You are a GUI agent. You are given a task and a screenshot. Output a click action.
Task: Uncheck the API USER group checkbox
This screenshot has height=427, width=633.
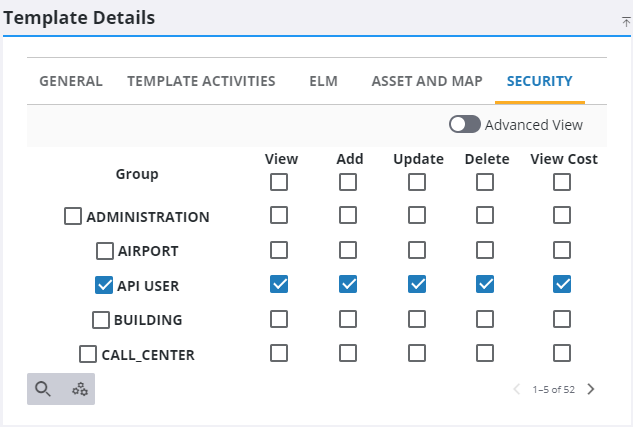[x=104, y=285]
